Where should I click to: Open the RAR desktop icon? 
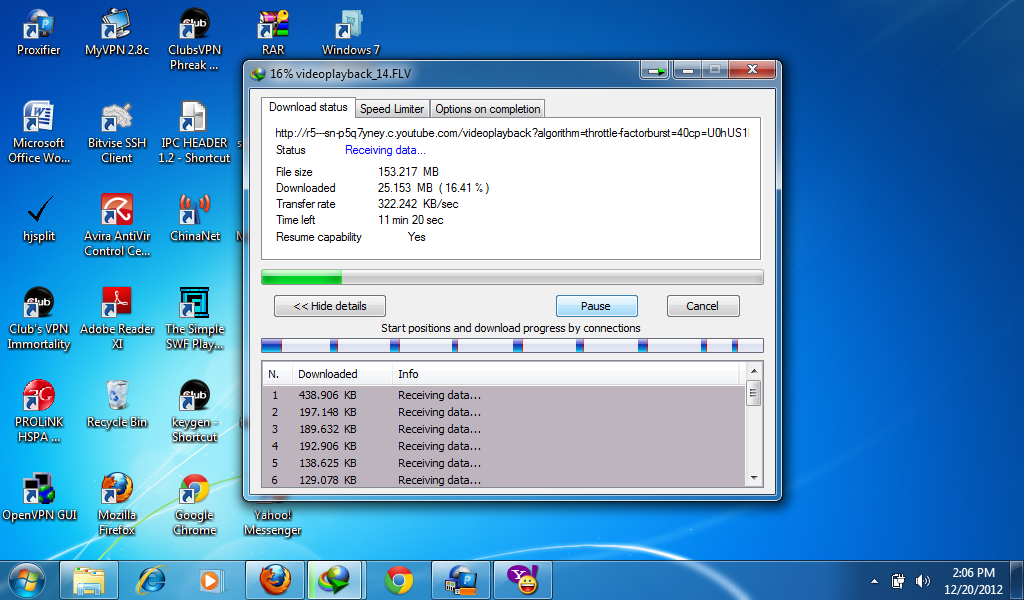(272, 32)
